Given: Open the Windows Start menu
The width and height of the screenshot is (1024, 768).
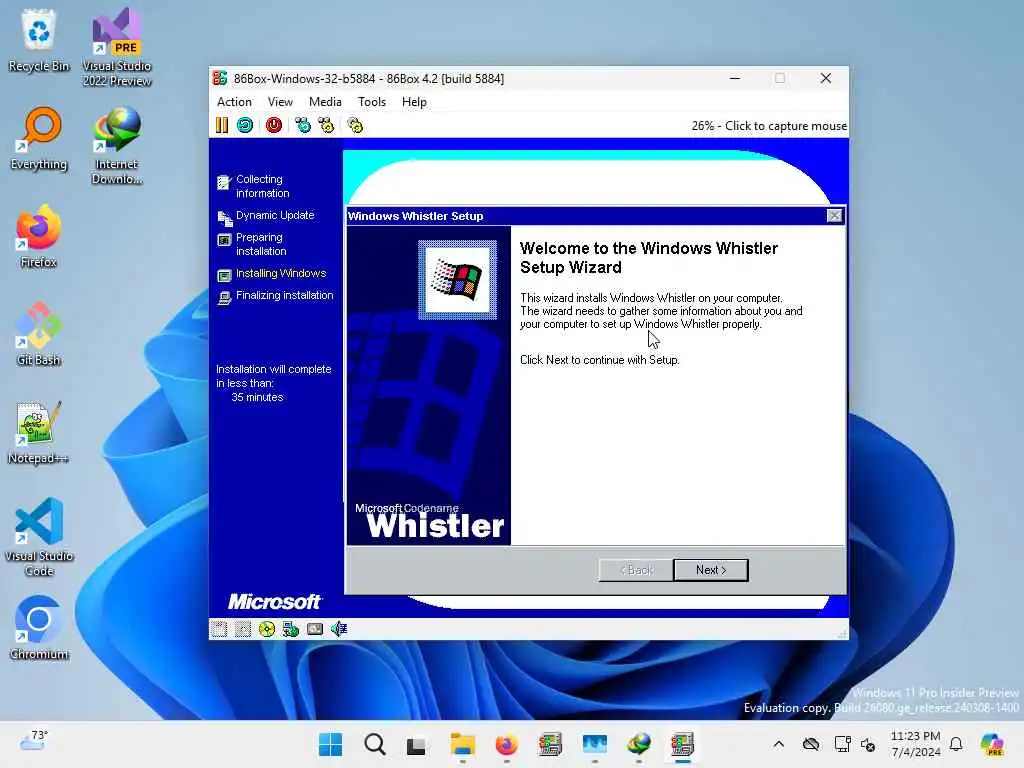Looking at the screenshot, I should (330, 744).
